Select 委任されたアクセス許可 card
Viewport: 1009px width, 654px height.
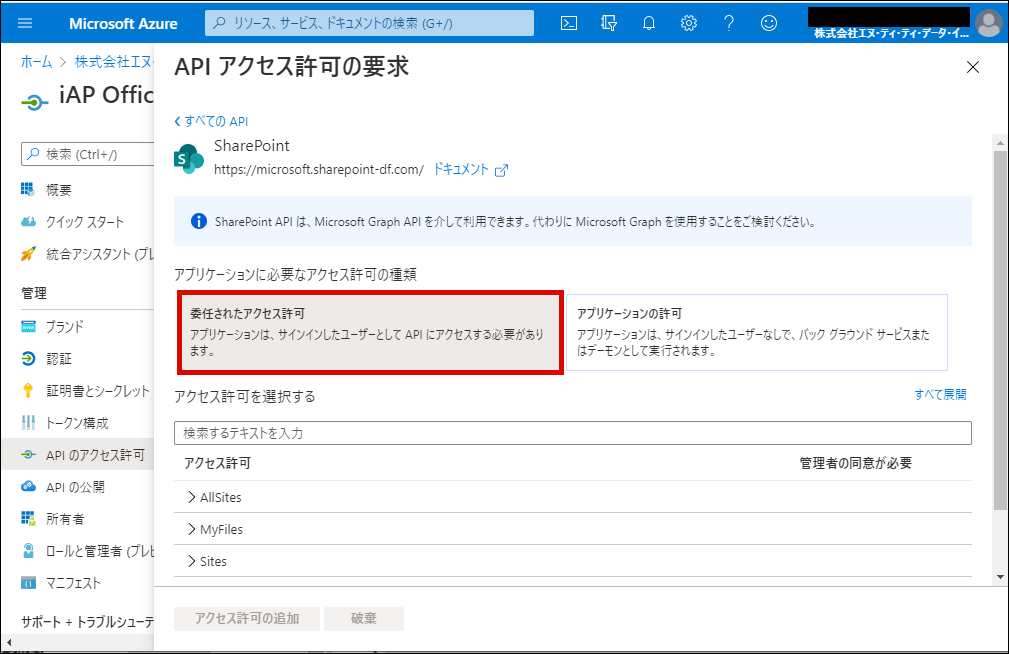pyautogui.click(x=370, y=332)
